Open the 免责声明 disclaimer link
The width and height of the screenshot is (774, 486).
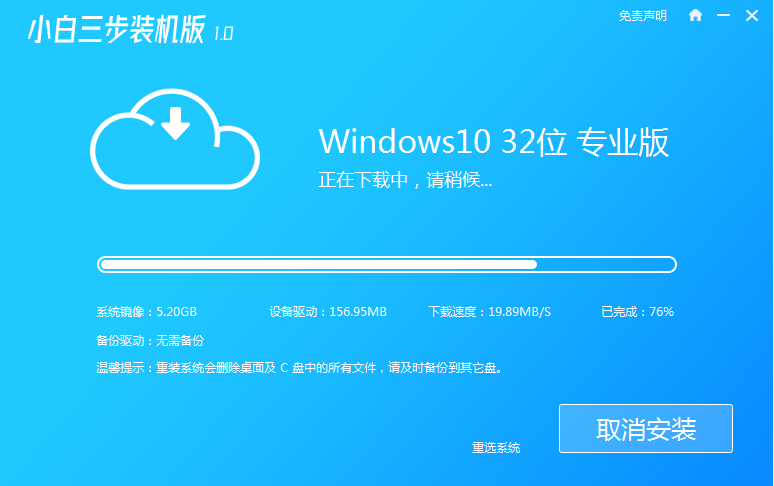643,16
